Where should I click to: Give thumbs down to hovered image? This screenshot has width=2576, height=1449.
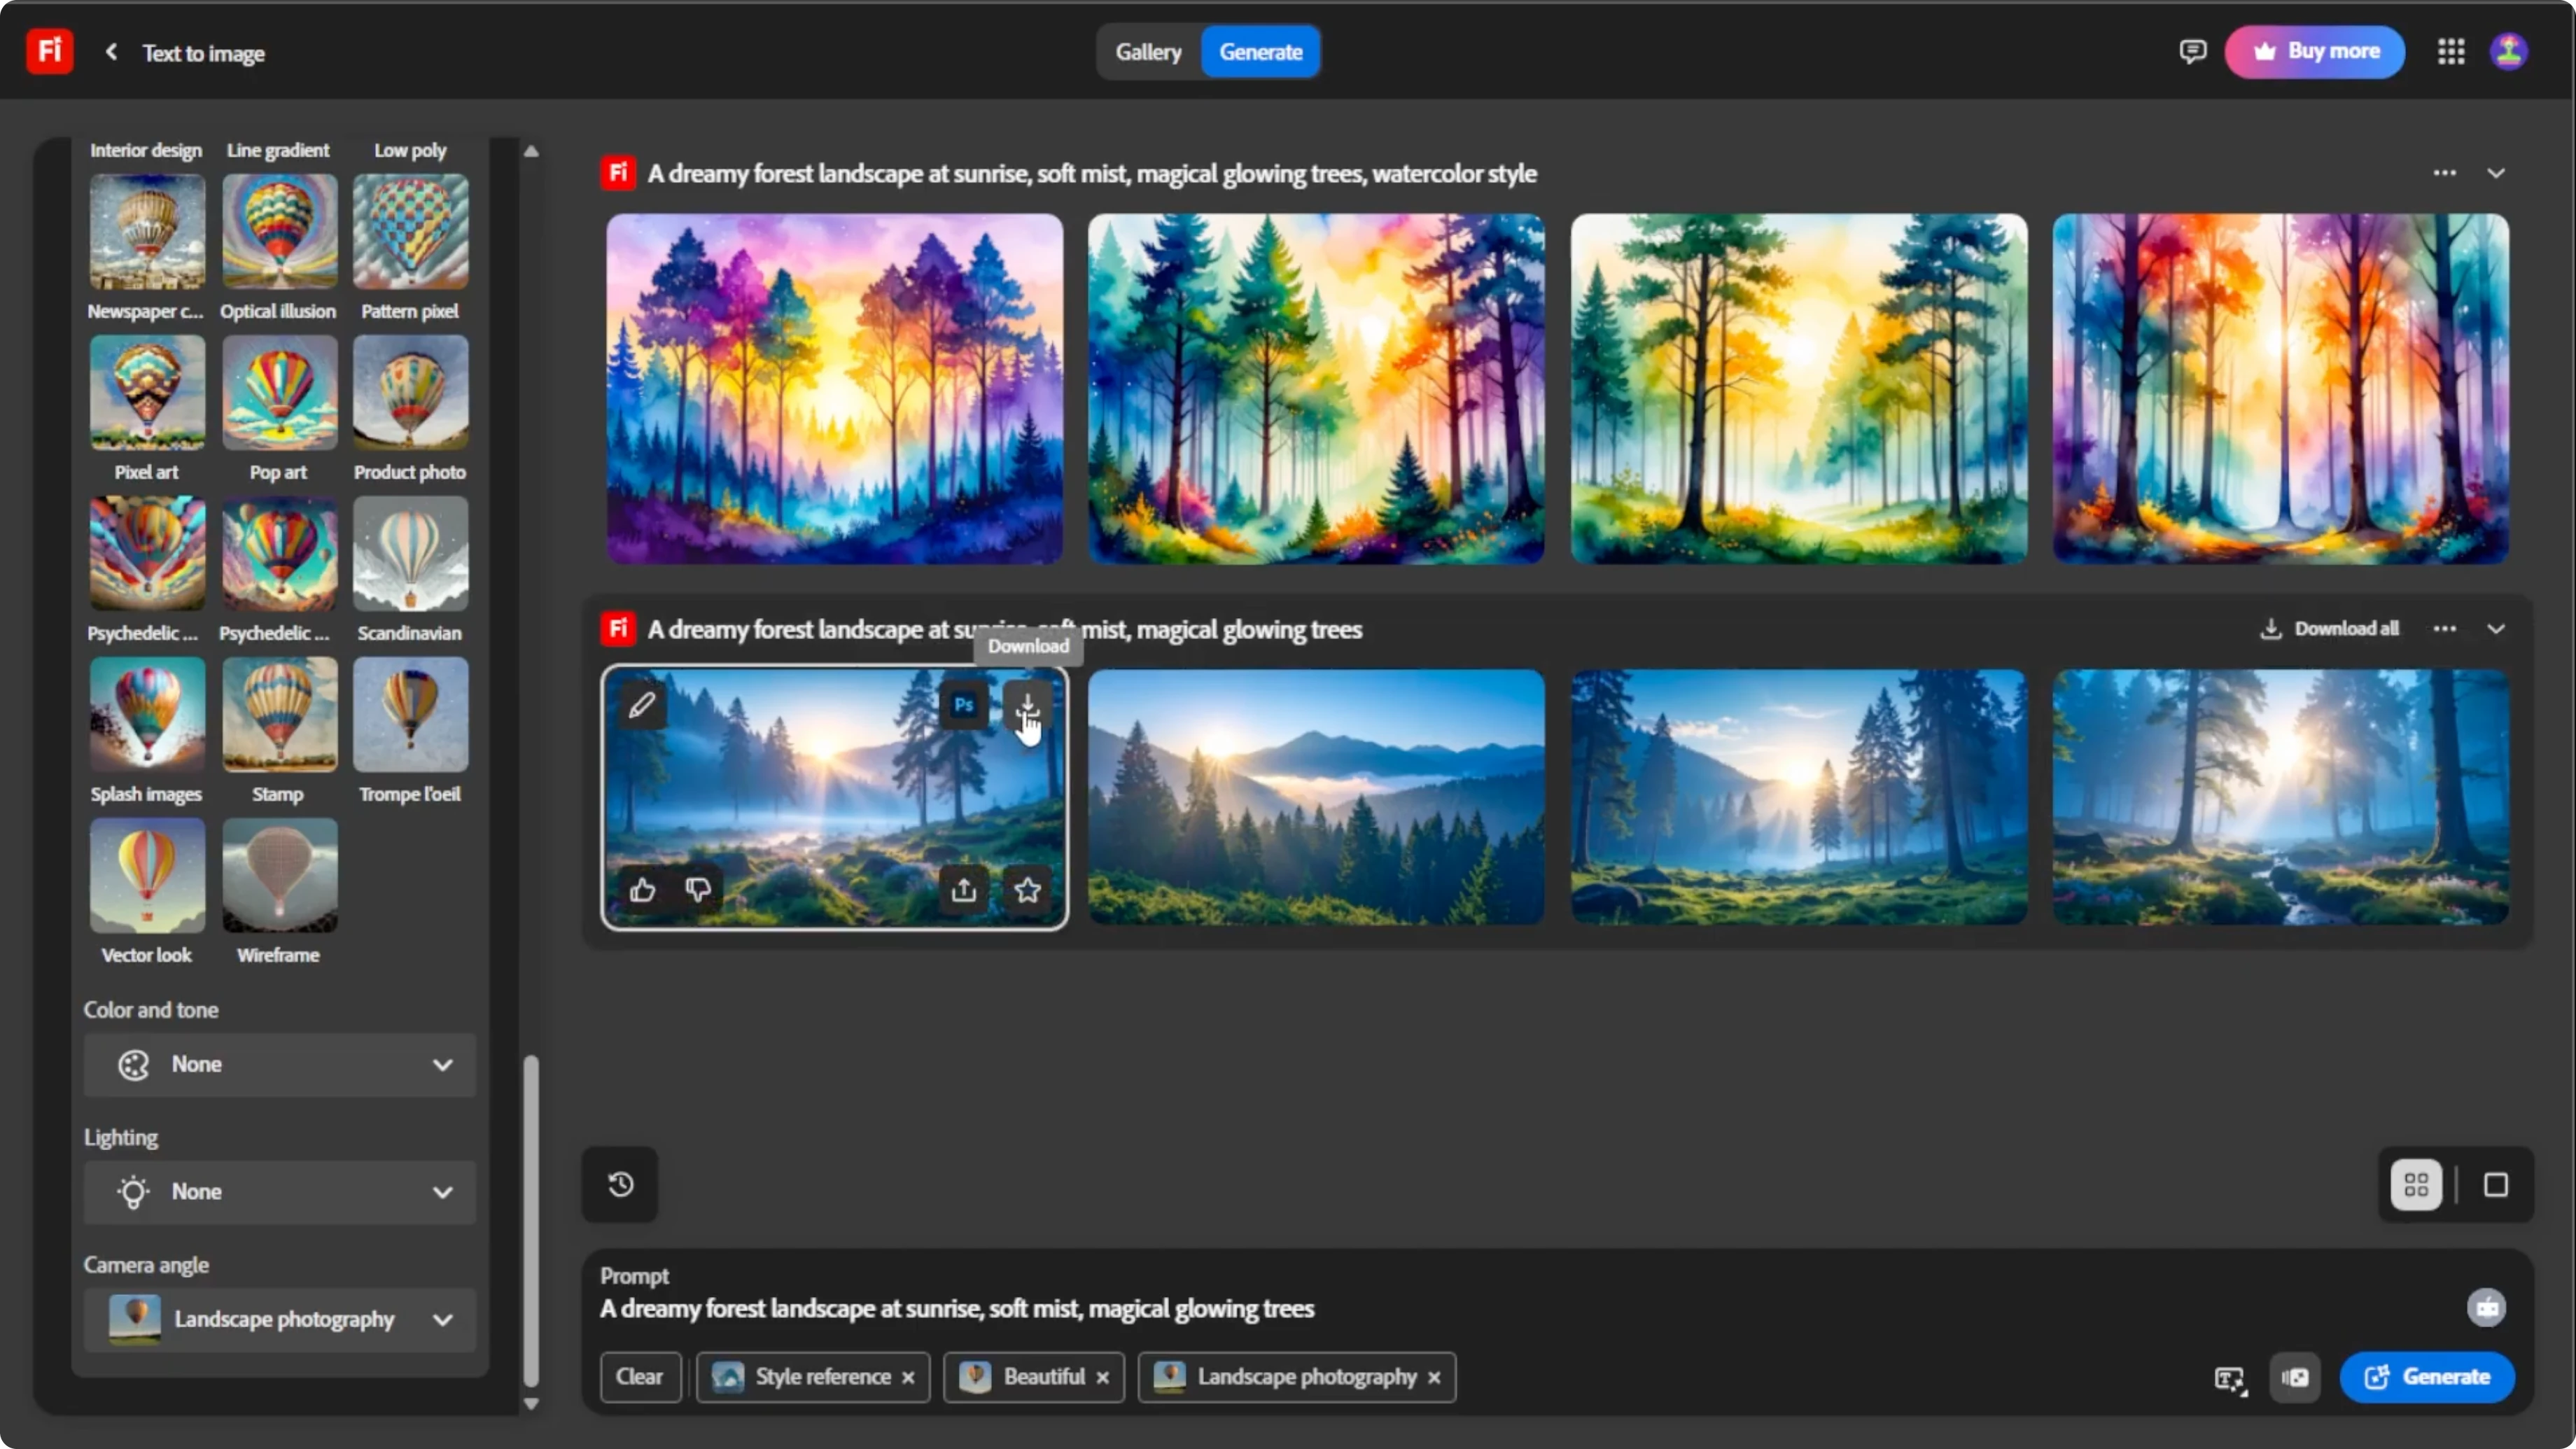click(x=698, y=889)
